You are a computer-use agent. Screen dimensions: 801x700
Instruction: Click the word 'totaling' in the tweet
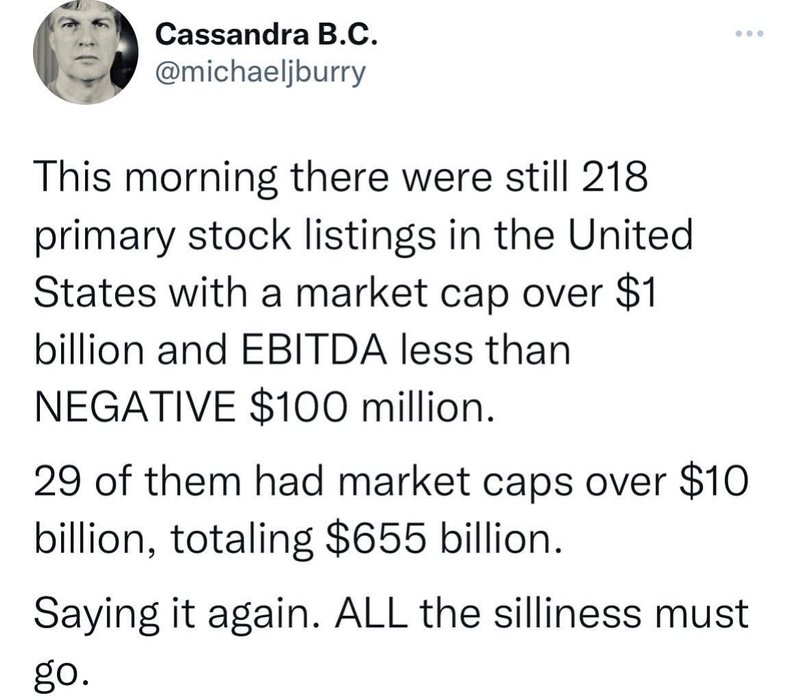tap(241, 540)
